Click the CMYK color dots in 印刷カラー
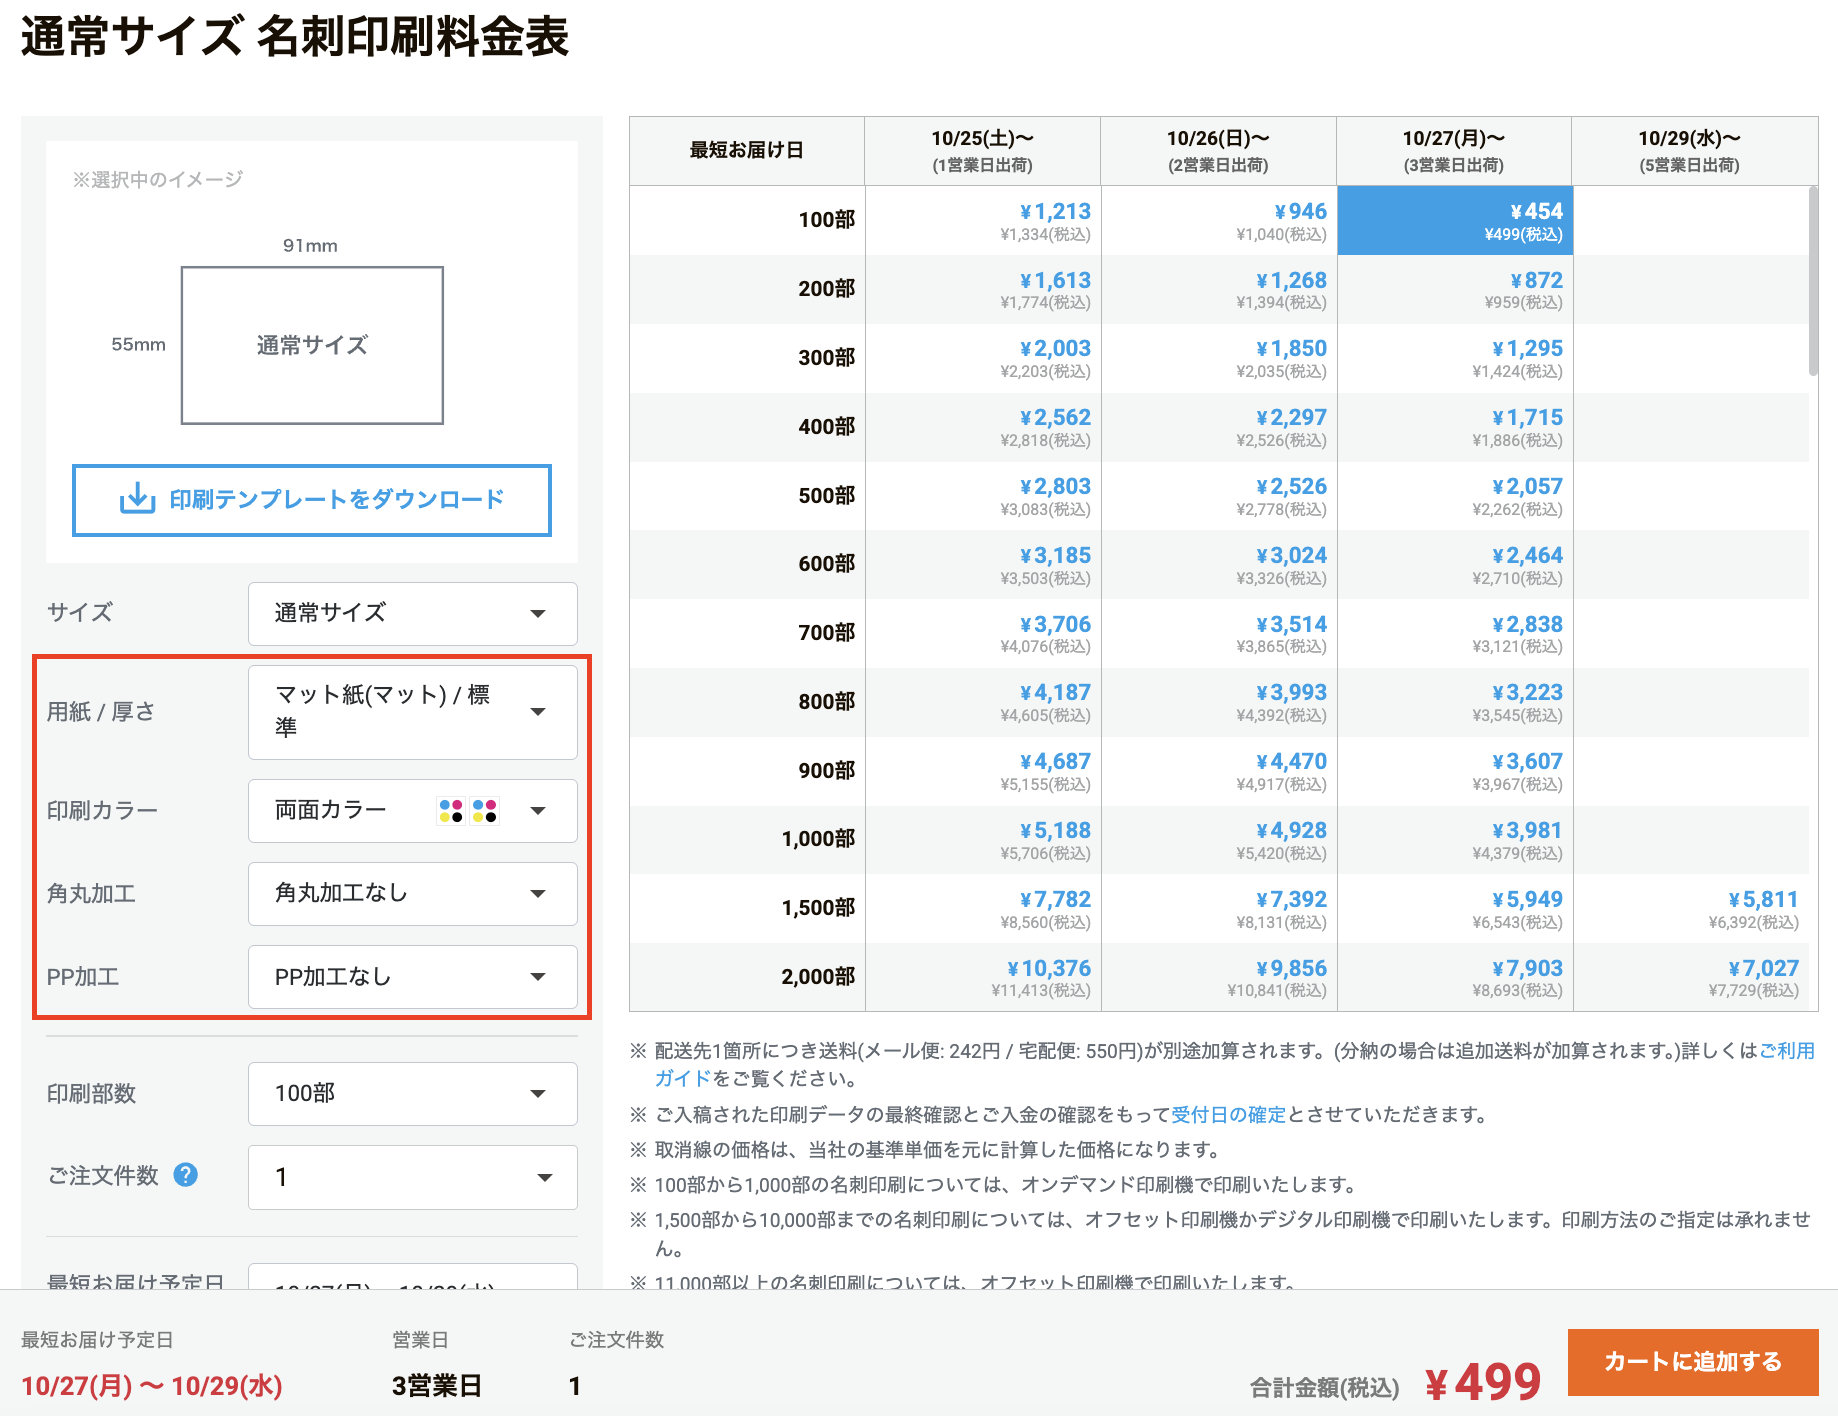Image resolution: width=1838 pixels, height=1416 pixels. pos(468,811)
